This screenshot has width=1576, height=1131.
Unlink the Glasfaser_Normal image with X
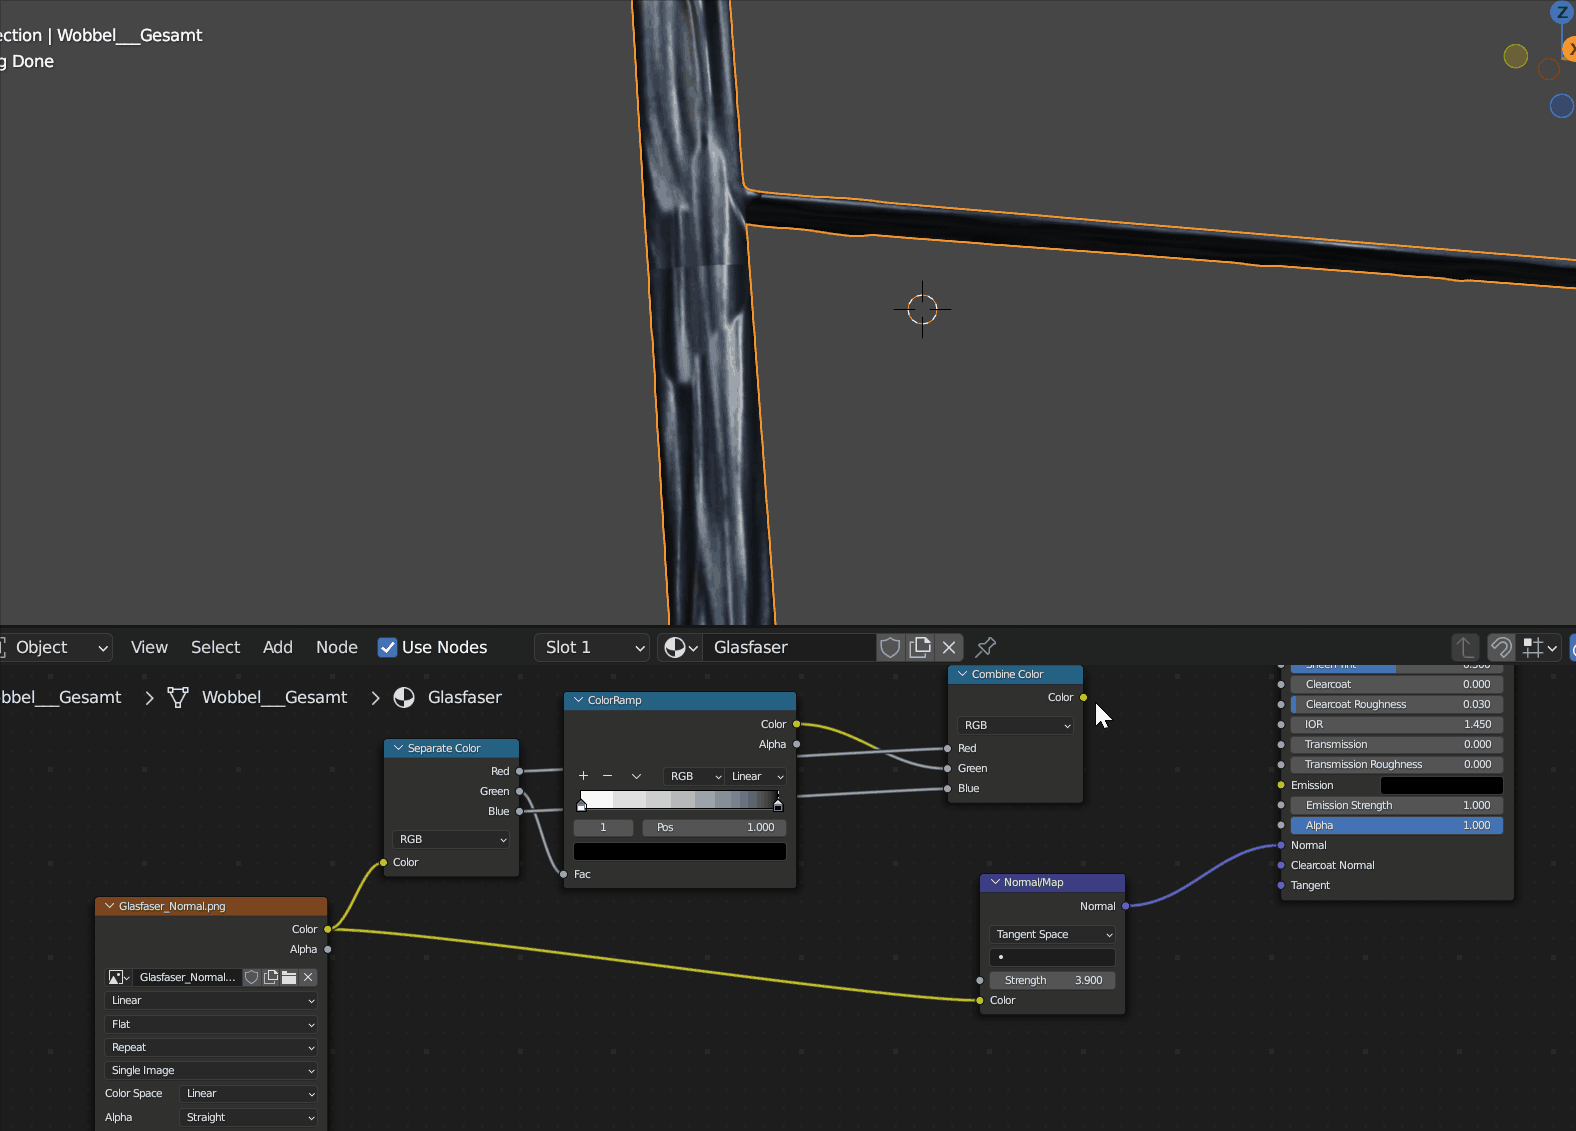point(308,977)
